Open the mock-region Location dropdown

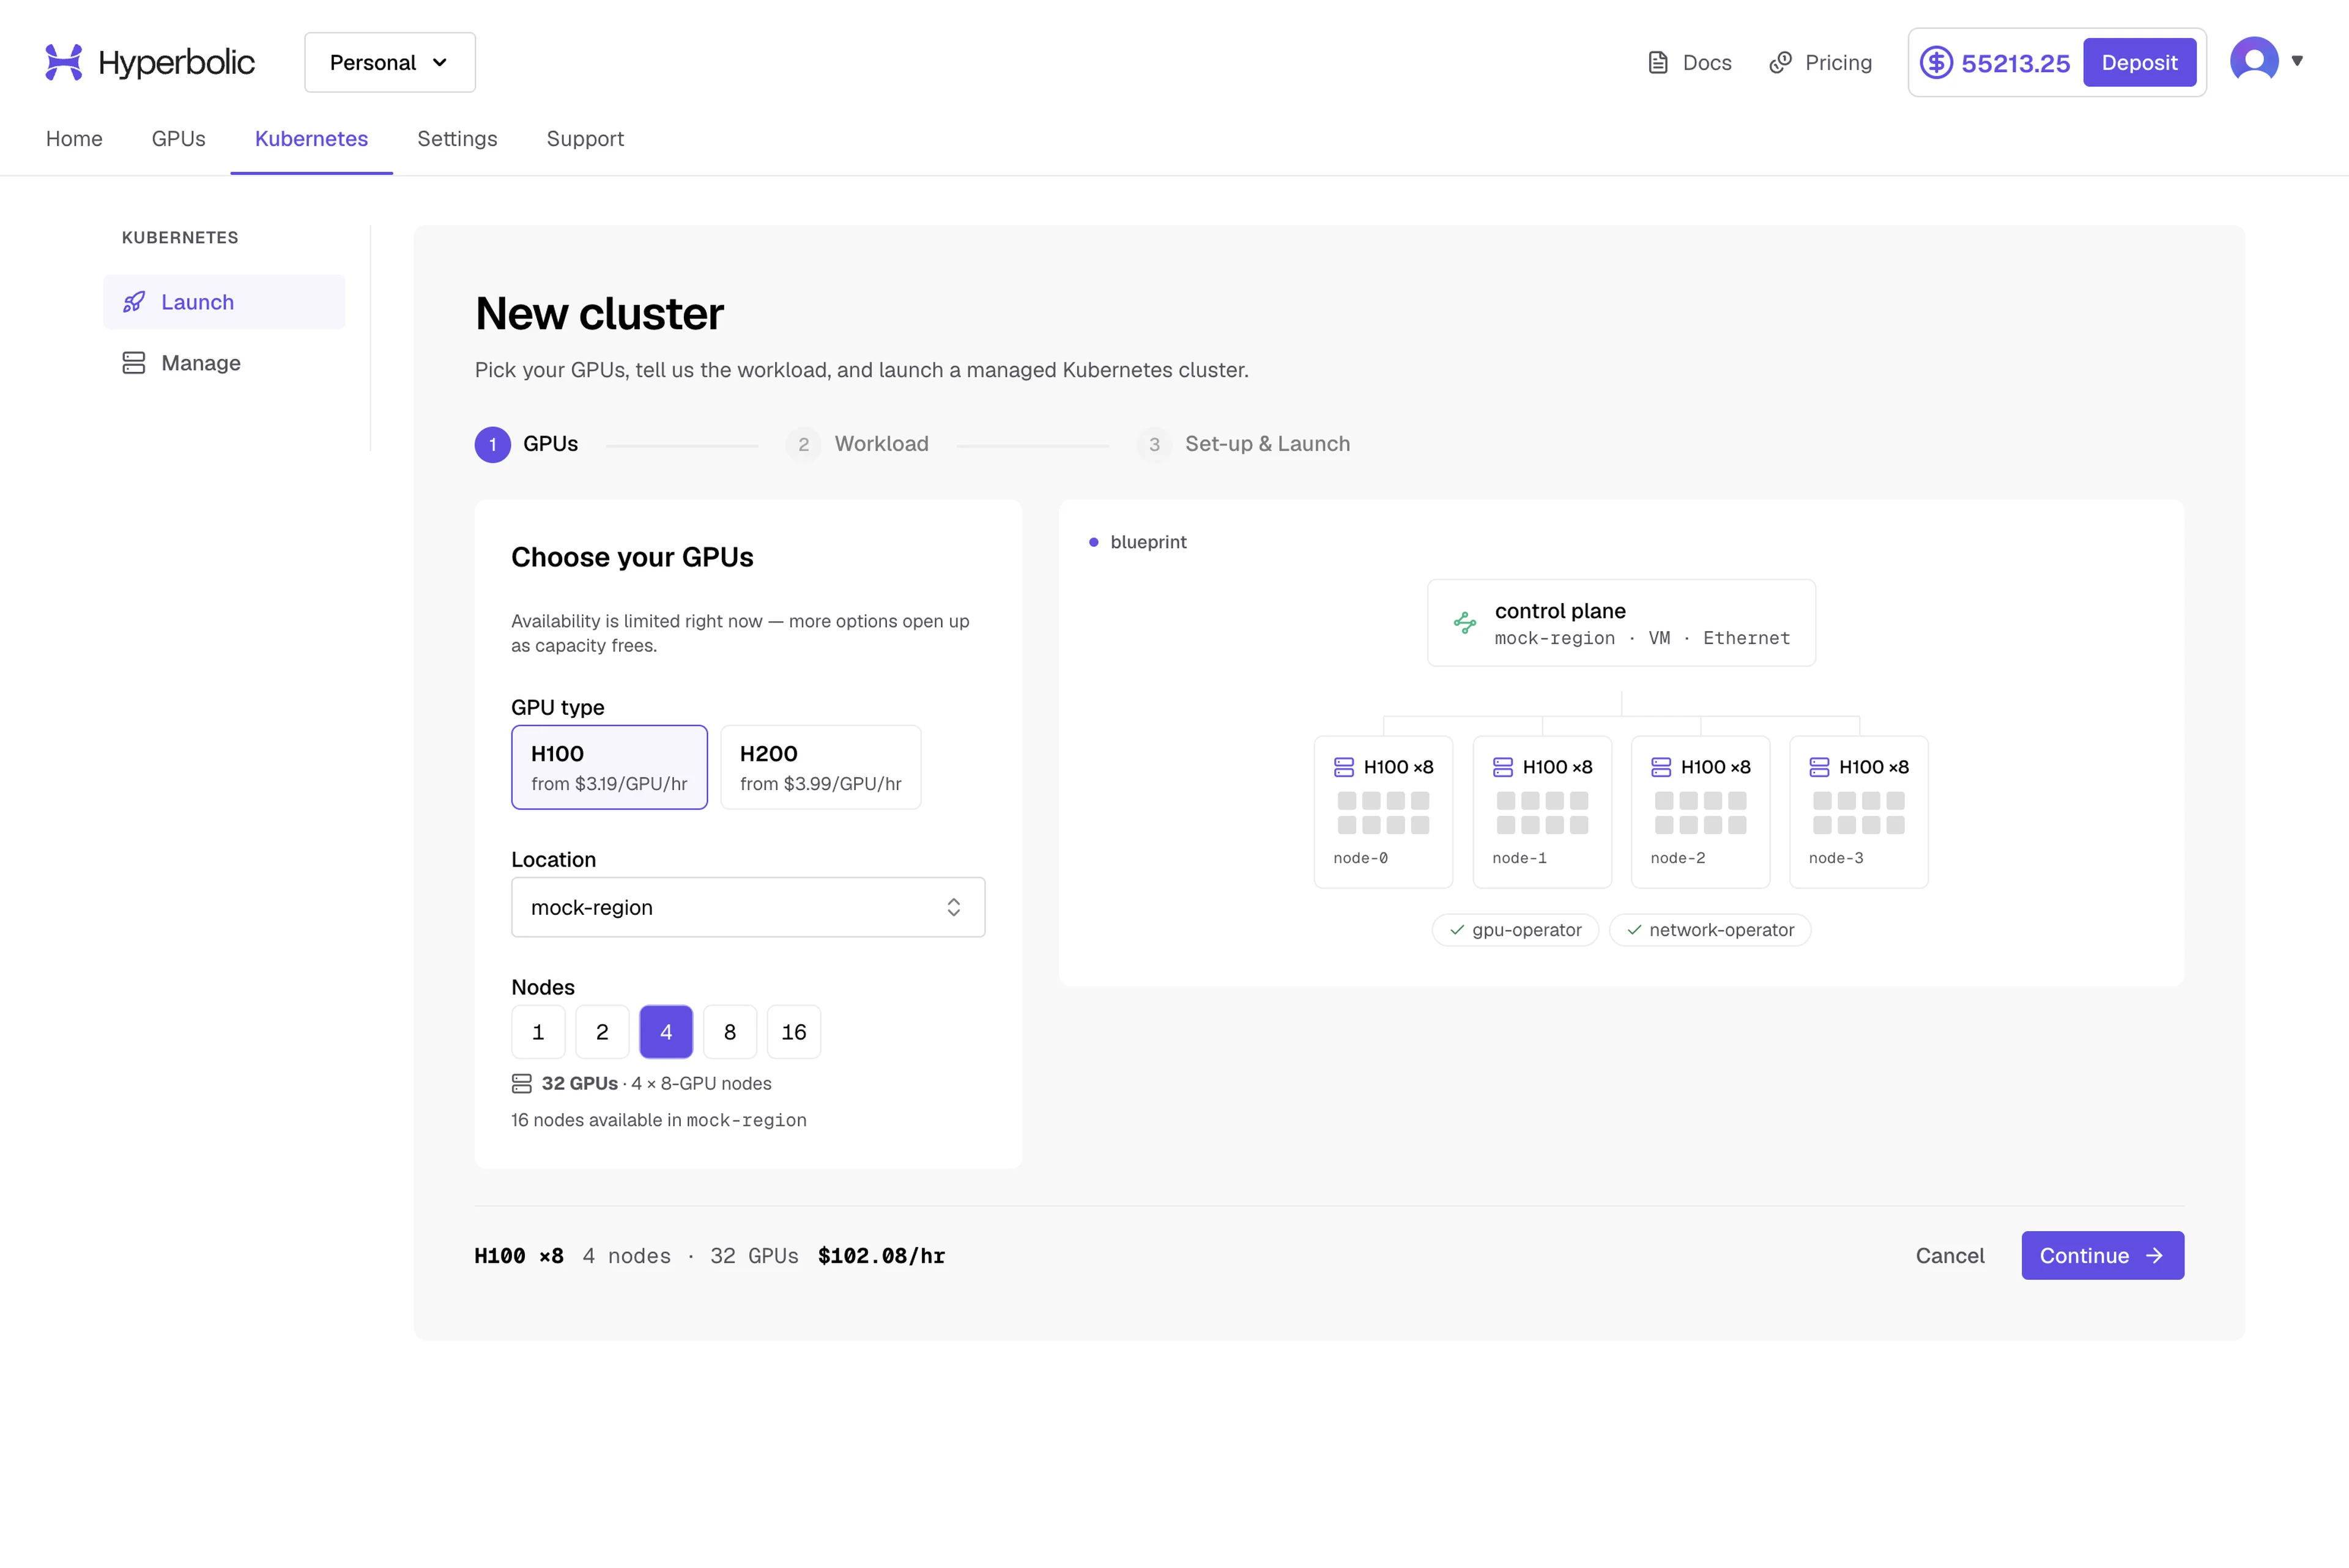tap(748, 907)
